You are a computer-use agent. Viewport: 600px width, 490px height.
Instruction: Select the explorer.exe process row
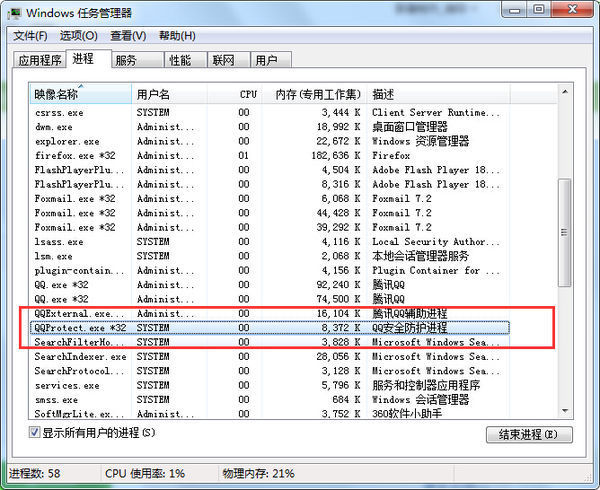(270, 141)
